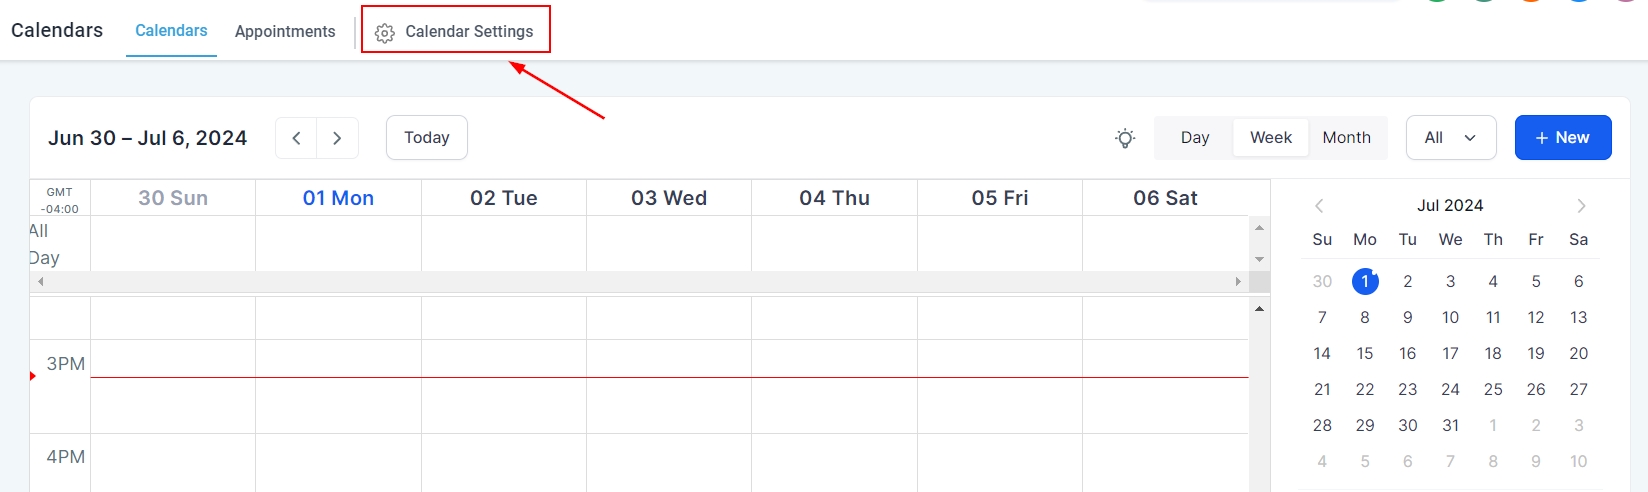1648x492 pixels.
Task: Create a new event with New button
Action: pyautogui.click(x=1562, y=138)
